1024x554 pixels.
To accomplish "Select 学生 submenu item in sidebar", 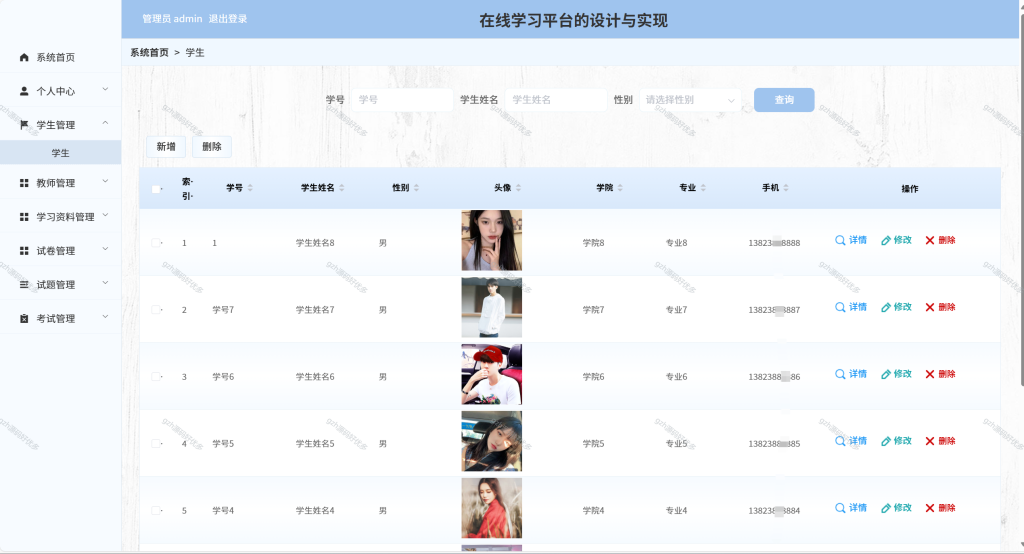I will click(x=61, y=153).
